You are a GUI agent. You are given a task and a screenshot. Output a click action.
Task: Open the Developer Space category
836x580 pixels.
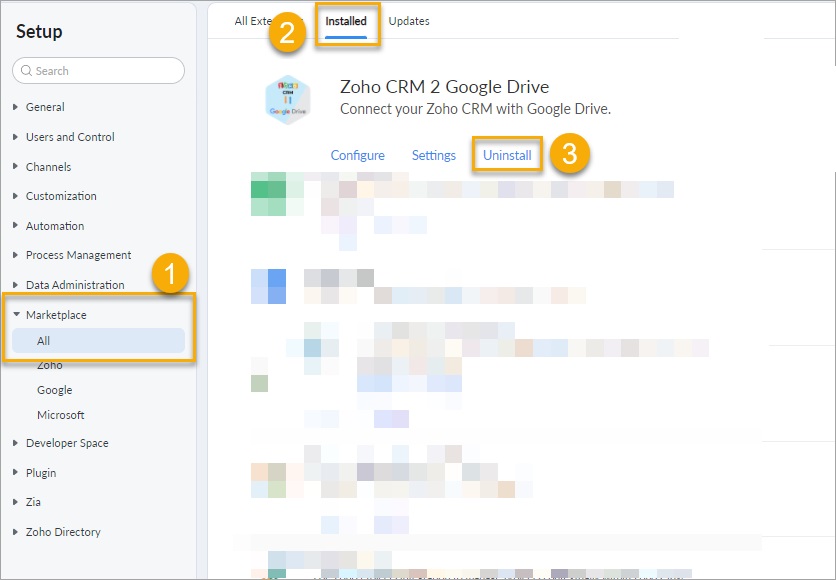[x=67, y=443]
